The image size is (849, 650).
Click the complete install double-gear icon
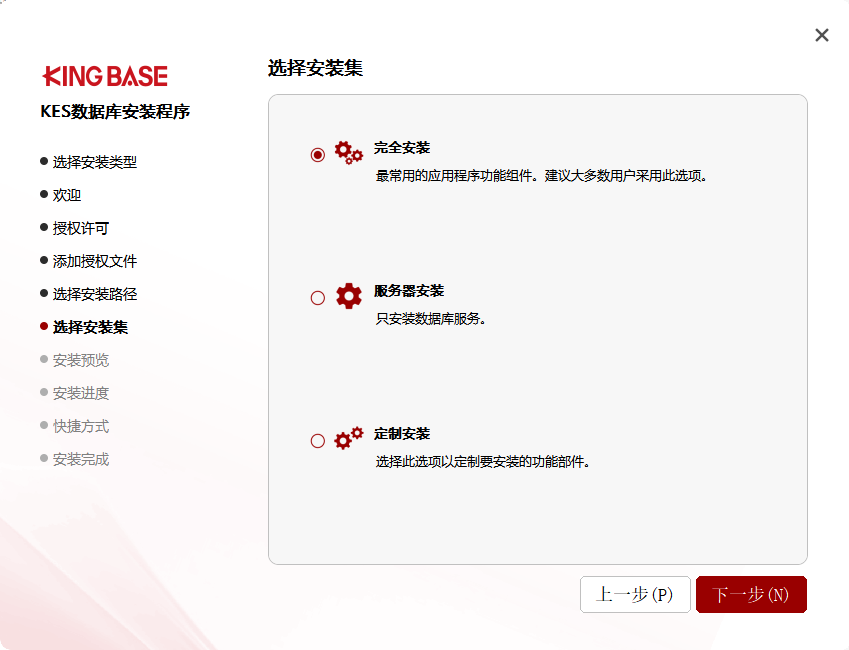(x=348, y=153)
